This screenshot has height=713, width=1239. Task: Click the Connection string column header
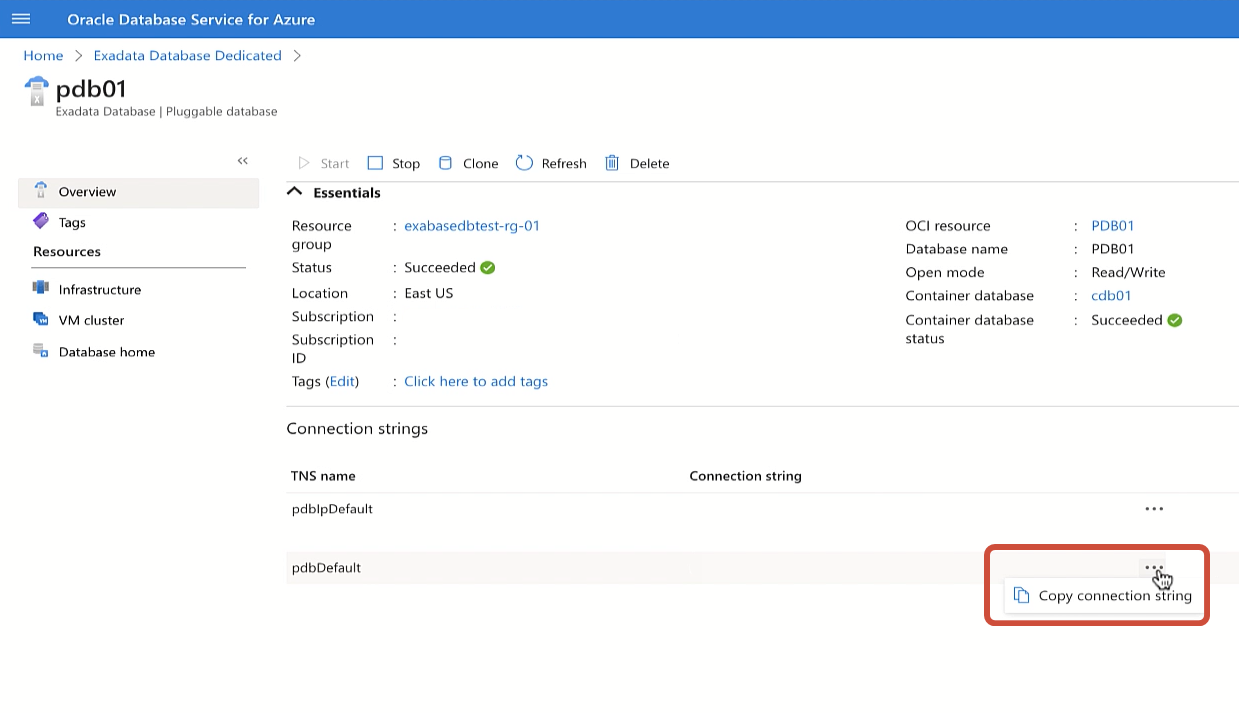pyautogui.click(x=746, y=476)
